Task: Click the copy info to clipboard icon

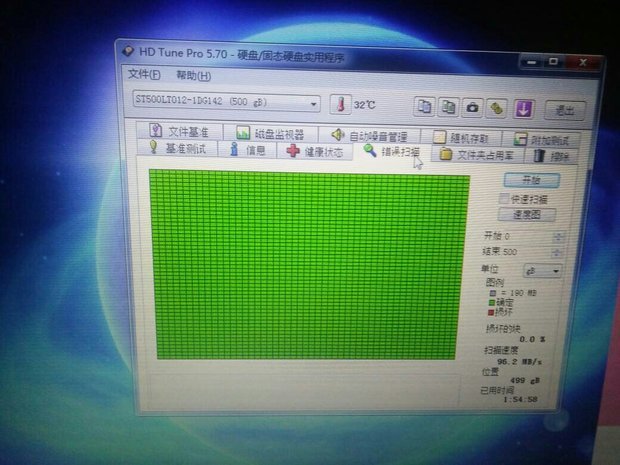Action: pyautogui.click(x=424, y=107)
